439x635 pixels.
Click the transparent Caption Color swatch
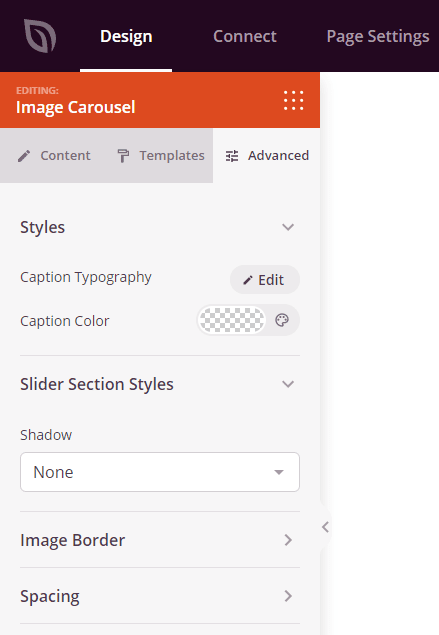tap(232, 320)
